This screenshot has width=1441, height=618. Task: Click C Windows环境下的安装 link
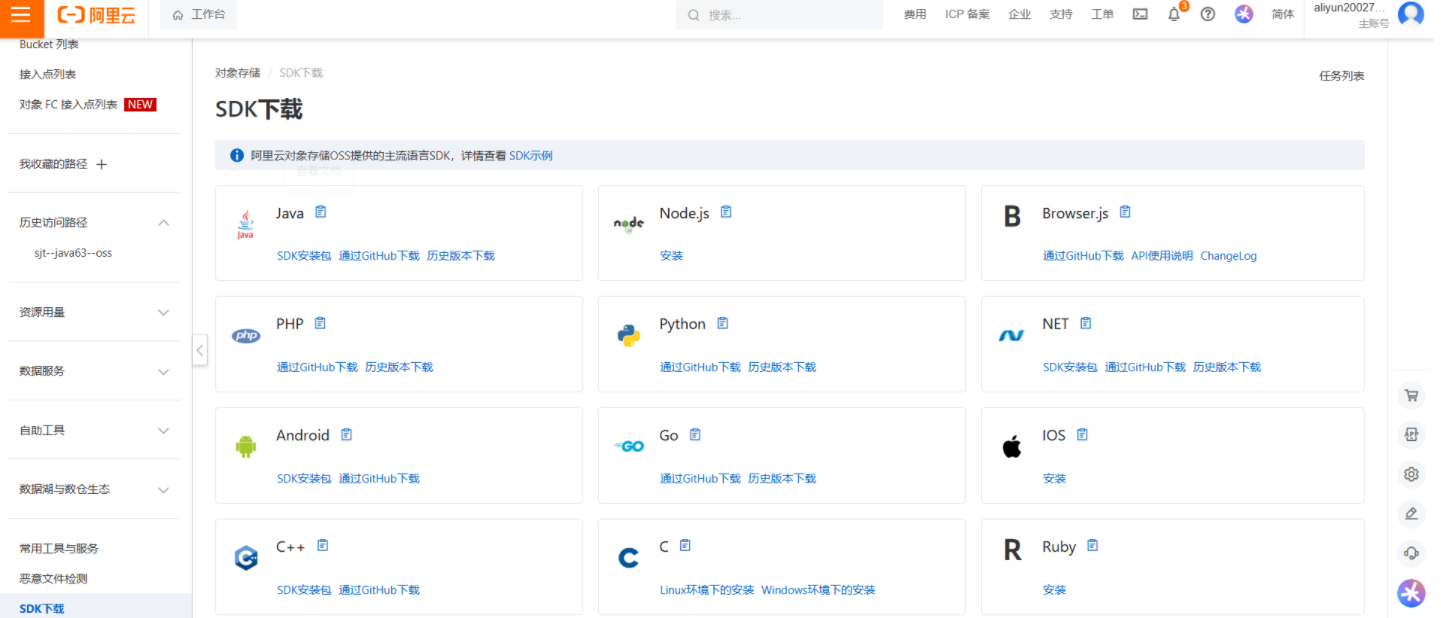pos(818,590)
